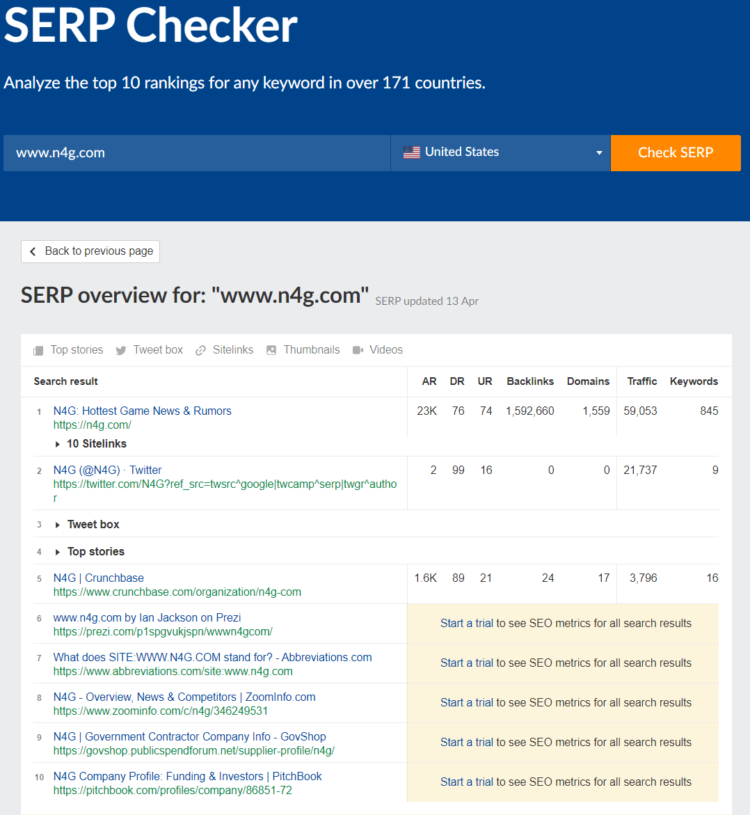Open the N4G | Crunchbase result
Image resolution: width=750 pixels, height=815 pixels.
tap(98, 578)
